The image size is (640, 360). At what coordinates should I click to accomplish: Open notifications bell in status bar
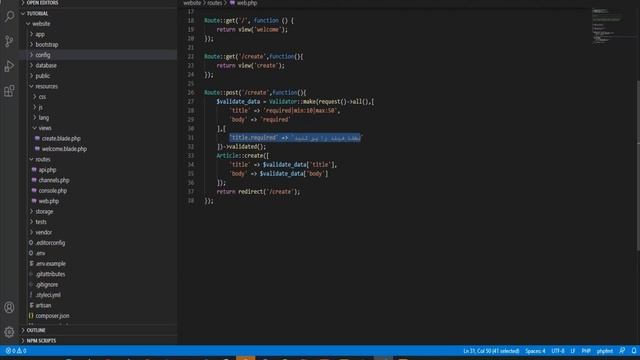tap(633, 351)
